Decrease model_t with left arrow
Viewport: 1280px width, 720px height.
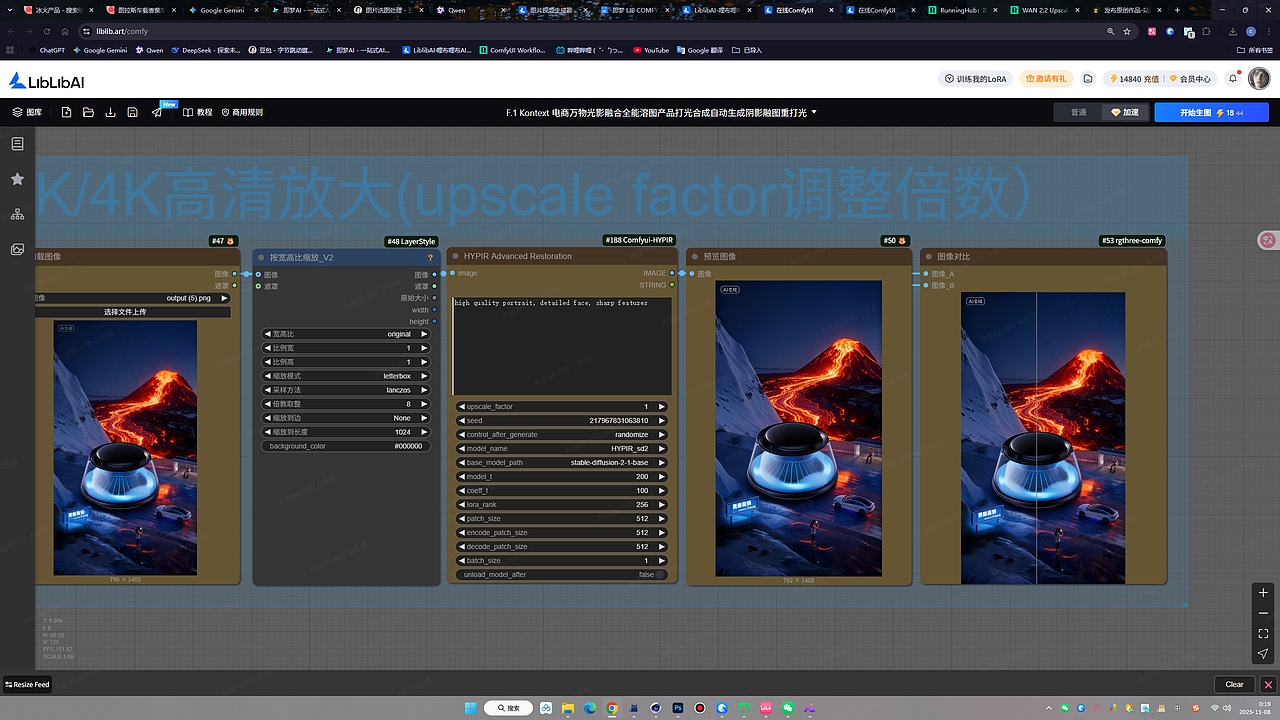pyautogui.click(x=461, y=477)
